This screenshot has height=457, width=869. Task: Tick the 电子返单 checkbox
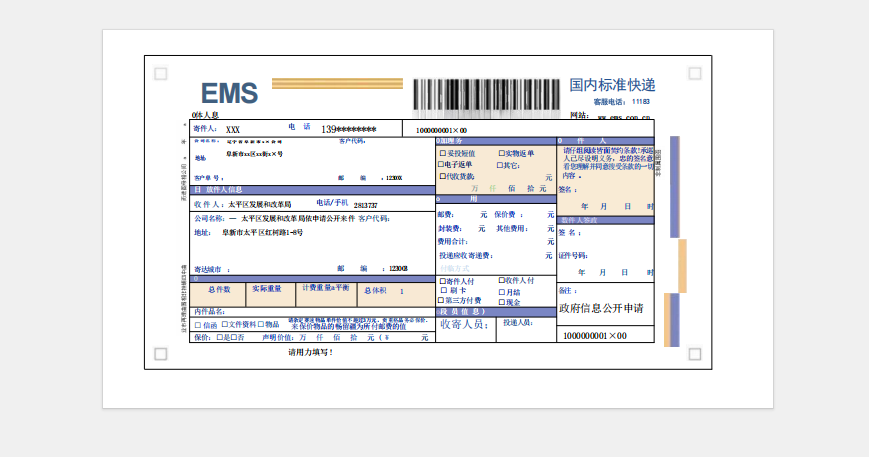pyautogui.click(x=441, y=165)
